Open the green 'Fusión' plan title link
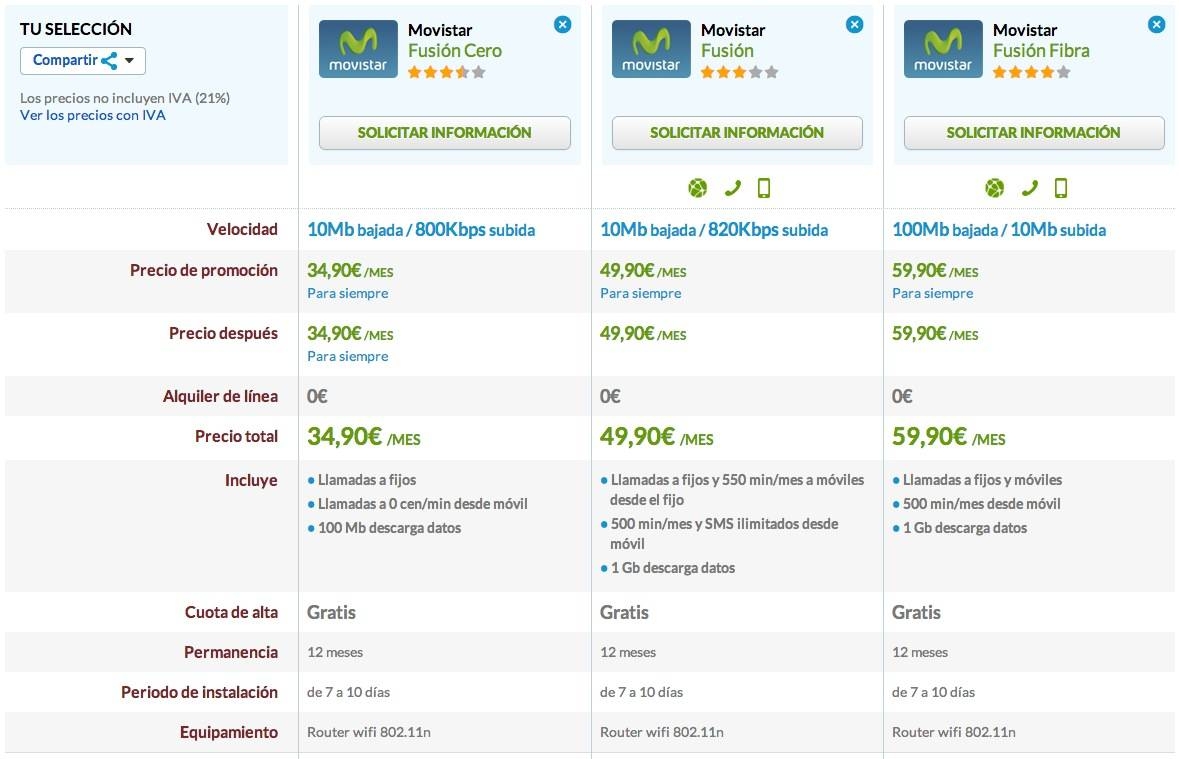1179x759 pixels. pos(727,50)
